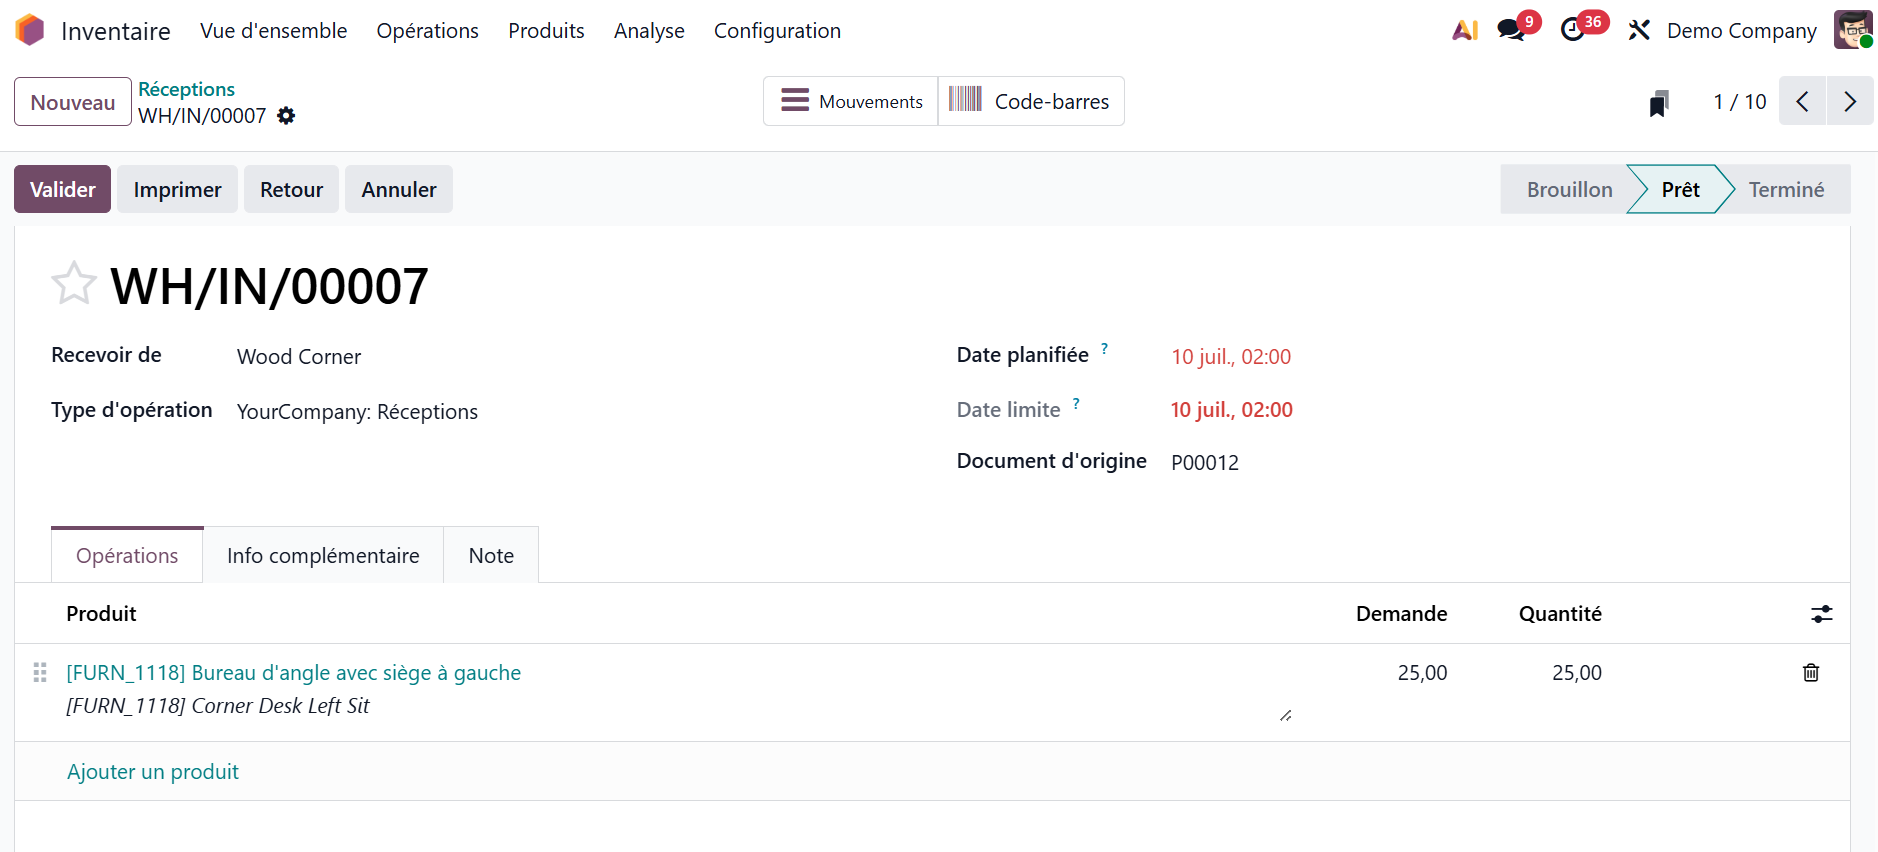
Task: Delete the Corner Desk product line
Action: 1811,673
